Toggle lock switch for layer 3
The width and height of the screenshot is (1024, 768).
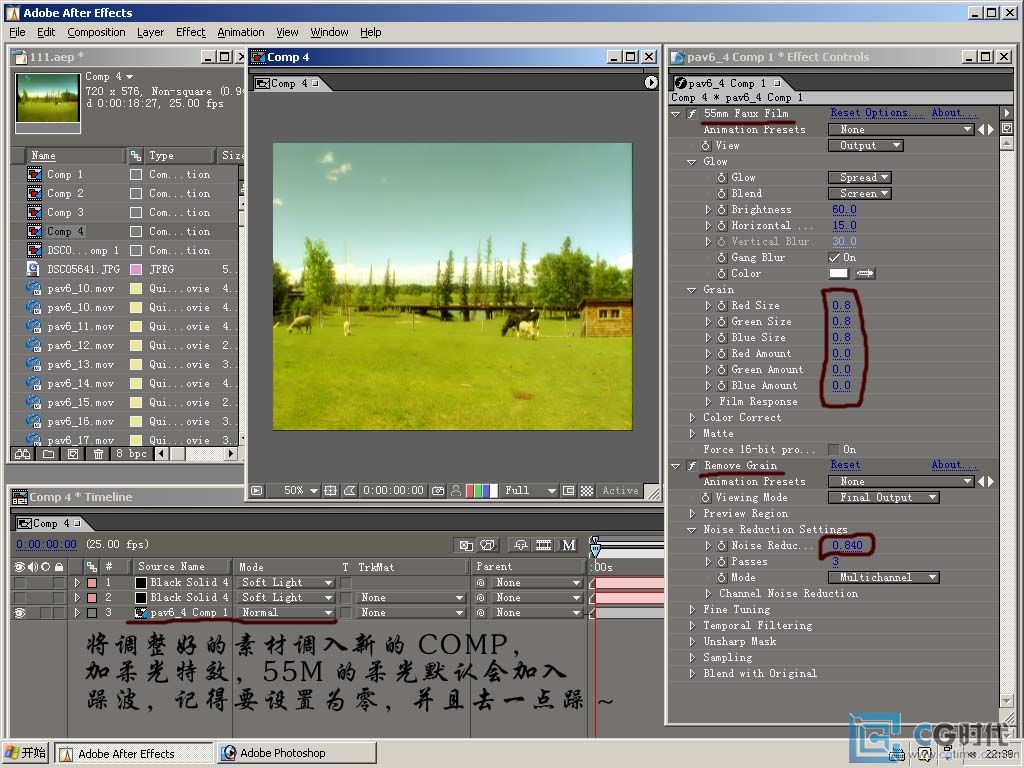59,613
